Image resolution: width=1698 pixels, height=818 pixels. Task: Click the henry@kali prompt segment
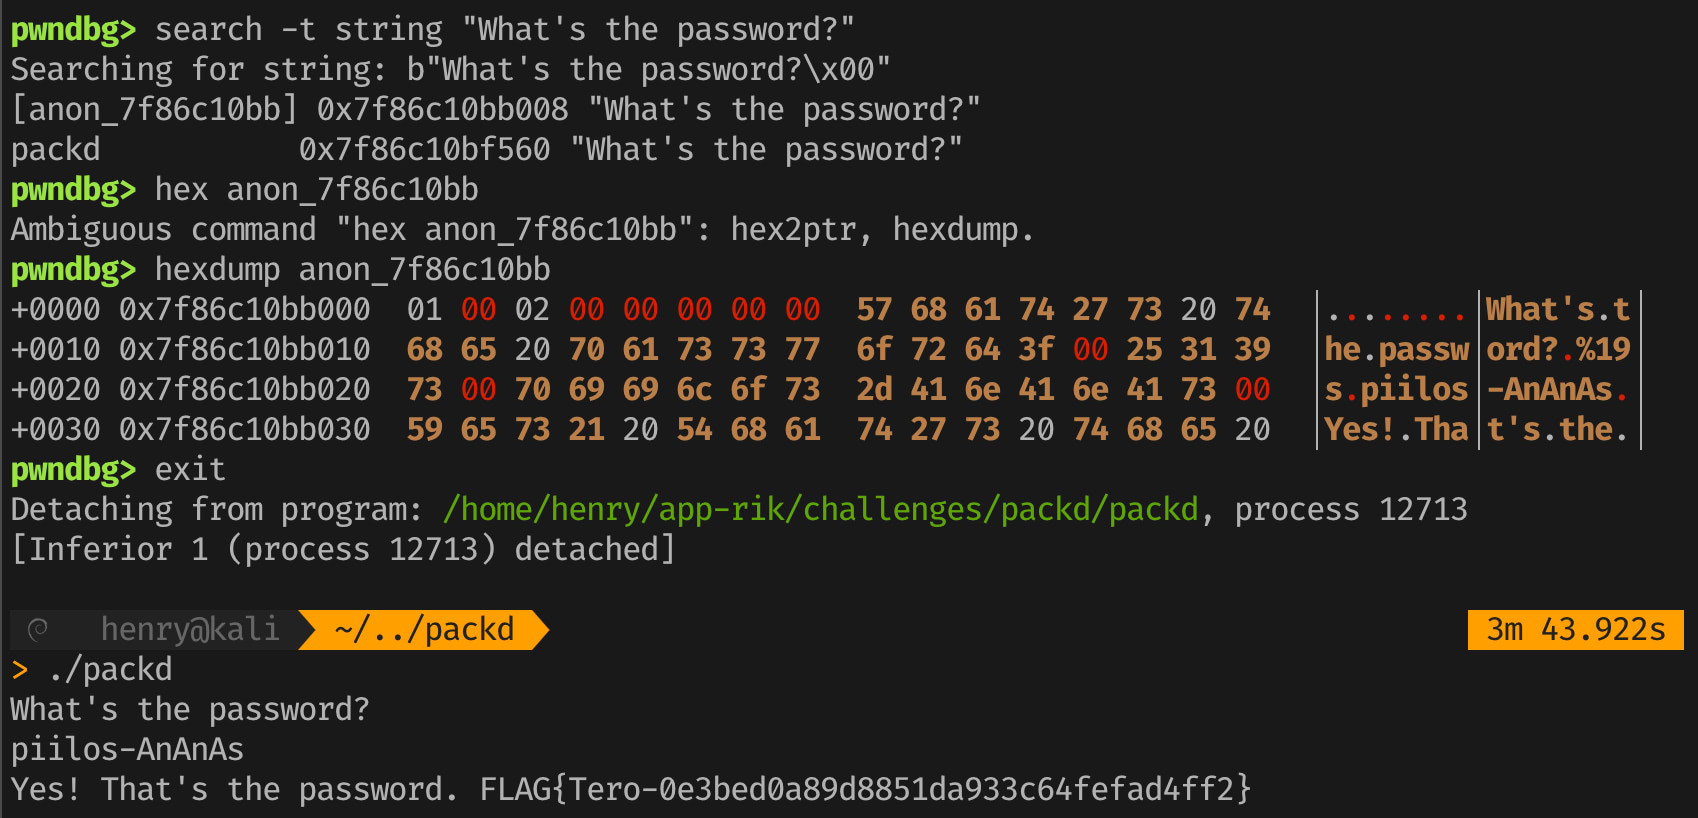pyautogui.click(x=189, y=630)
